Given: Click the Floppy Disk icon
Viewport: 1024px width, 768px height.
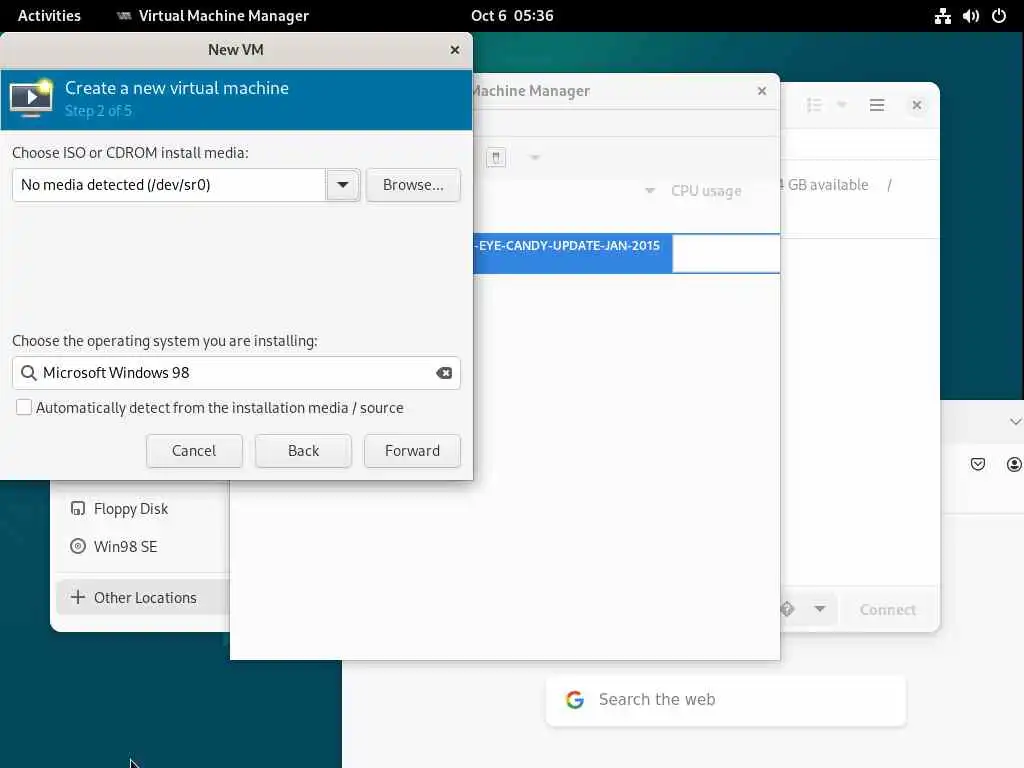Looking at the screenshot, I should 78,508.
